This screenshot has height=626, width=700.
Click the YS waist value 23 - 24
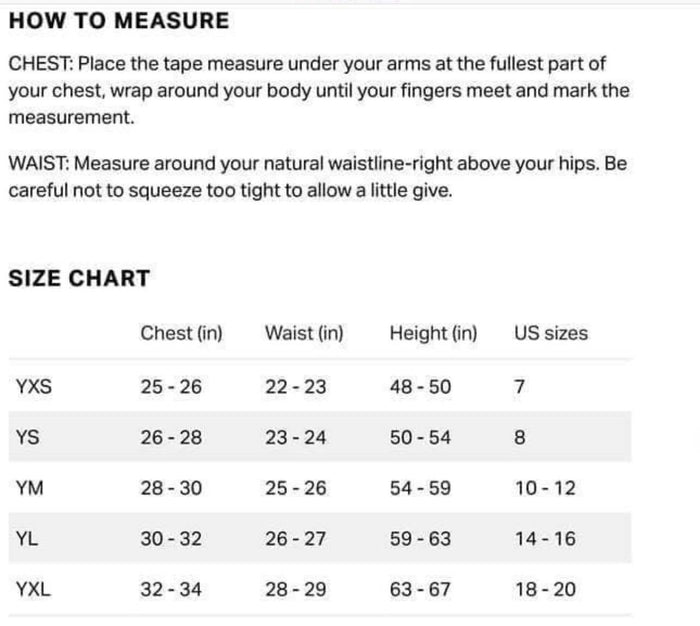296,437
